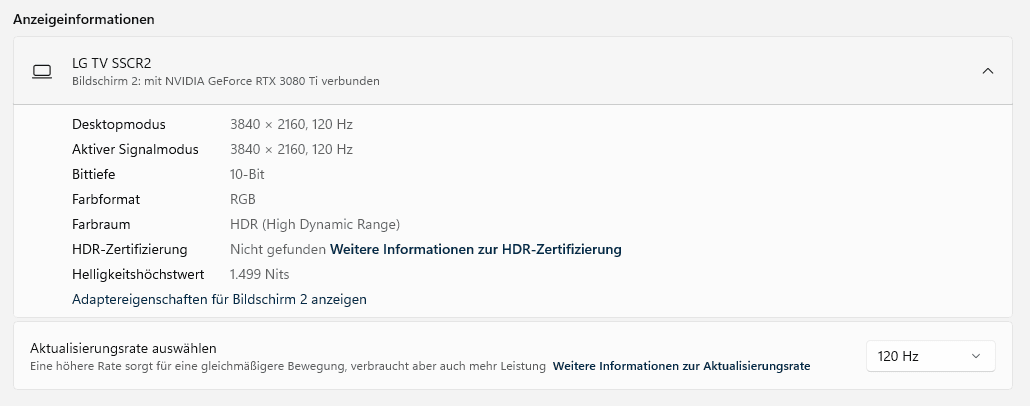The image size is (1030, 406).
Task: Select the Farbraum label
Action: point(101,224)
